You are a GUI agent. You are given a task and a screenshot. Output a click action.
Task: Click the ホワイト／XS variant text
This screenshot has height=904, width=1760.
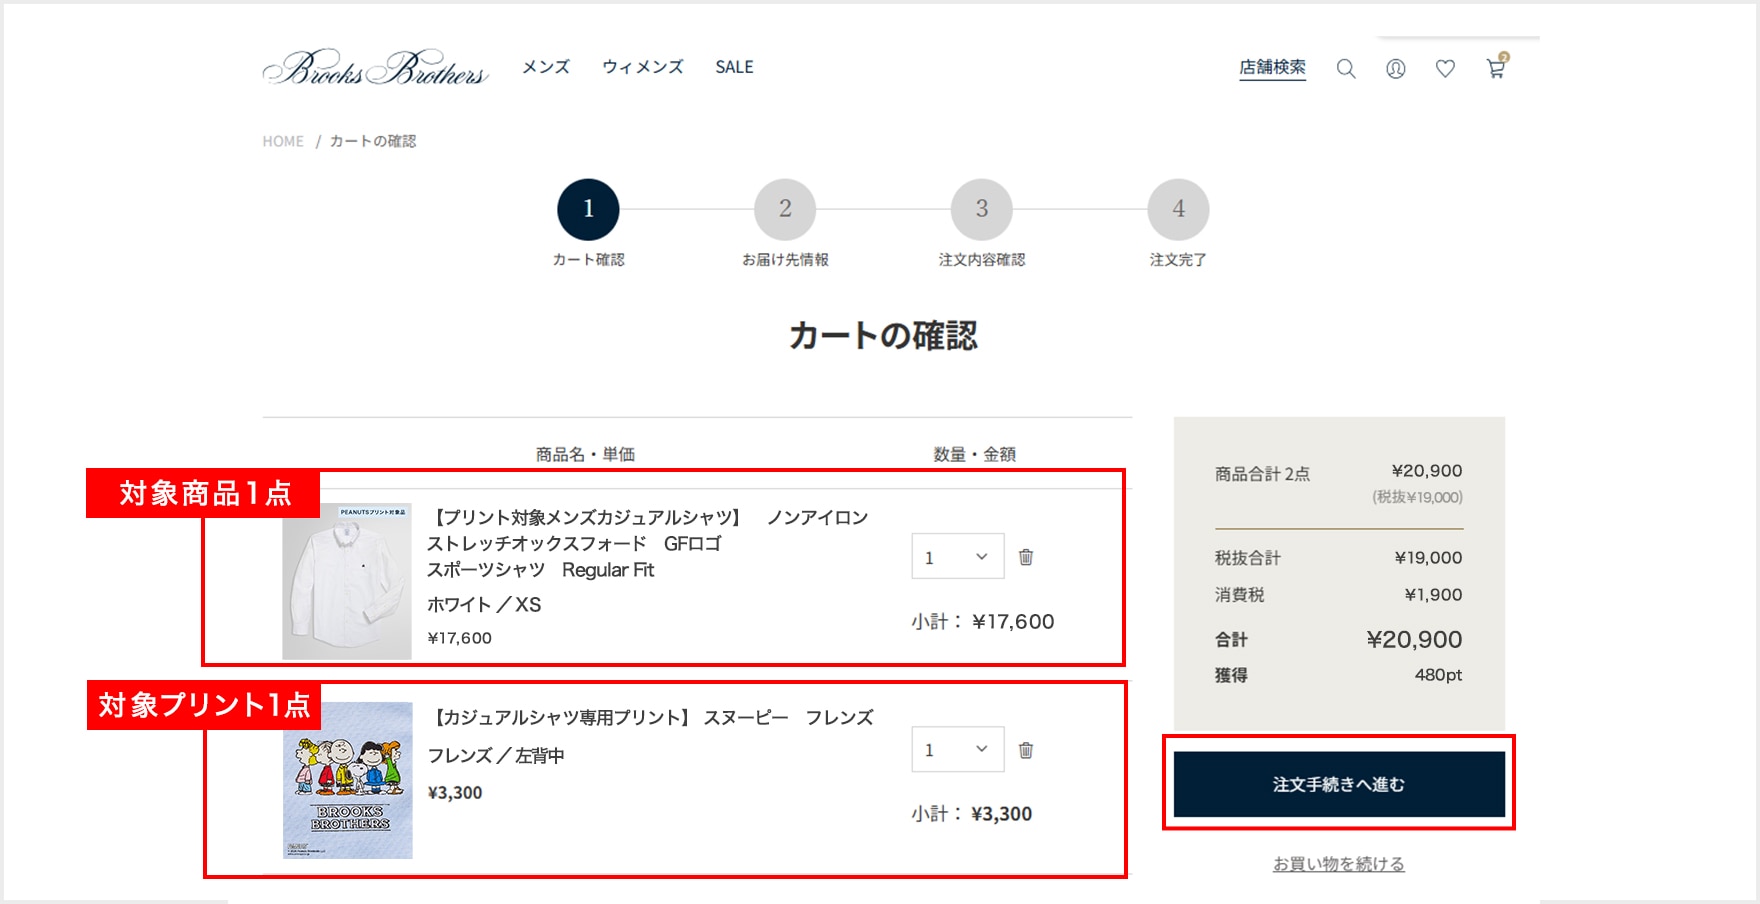pos(484,604)
